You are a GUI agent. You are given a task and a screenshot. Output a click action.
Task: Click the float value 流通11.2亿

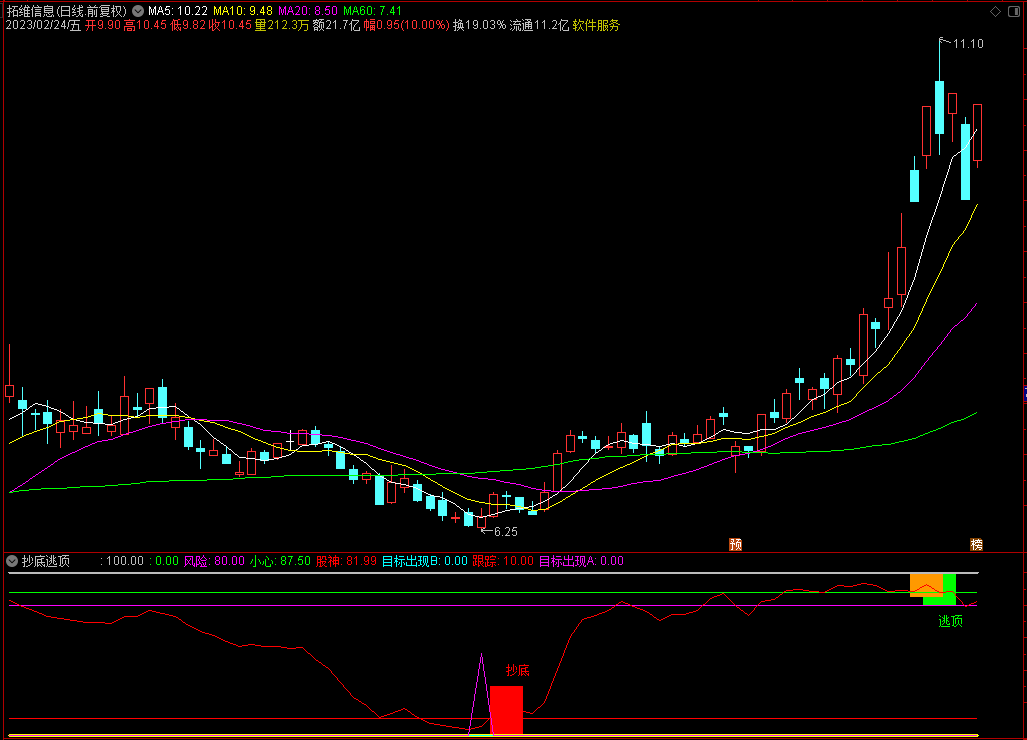coord(539,26)
